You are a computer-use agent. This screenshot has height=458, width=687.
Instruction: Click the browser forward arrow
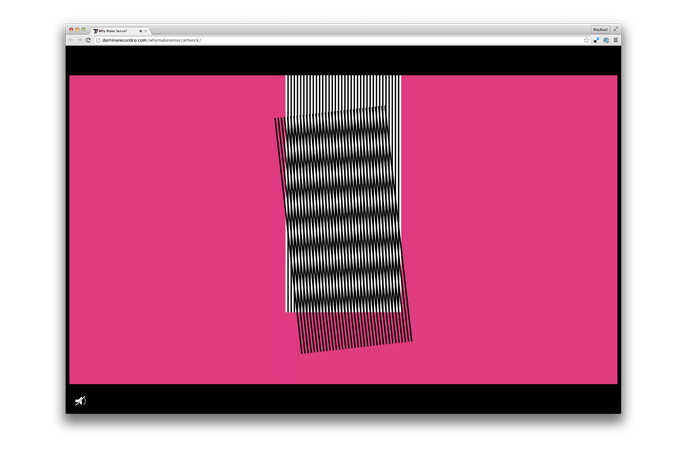[x=80, y=40]
